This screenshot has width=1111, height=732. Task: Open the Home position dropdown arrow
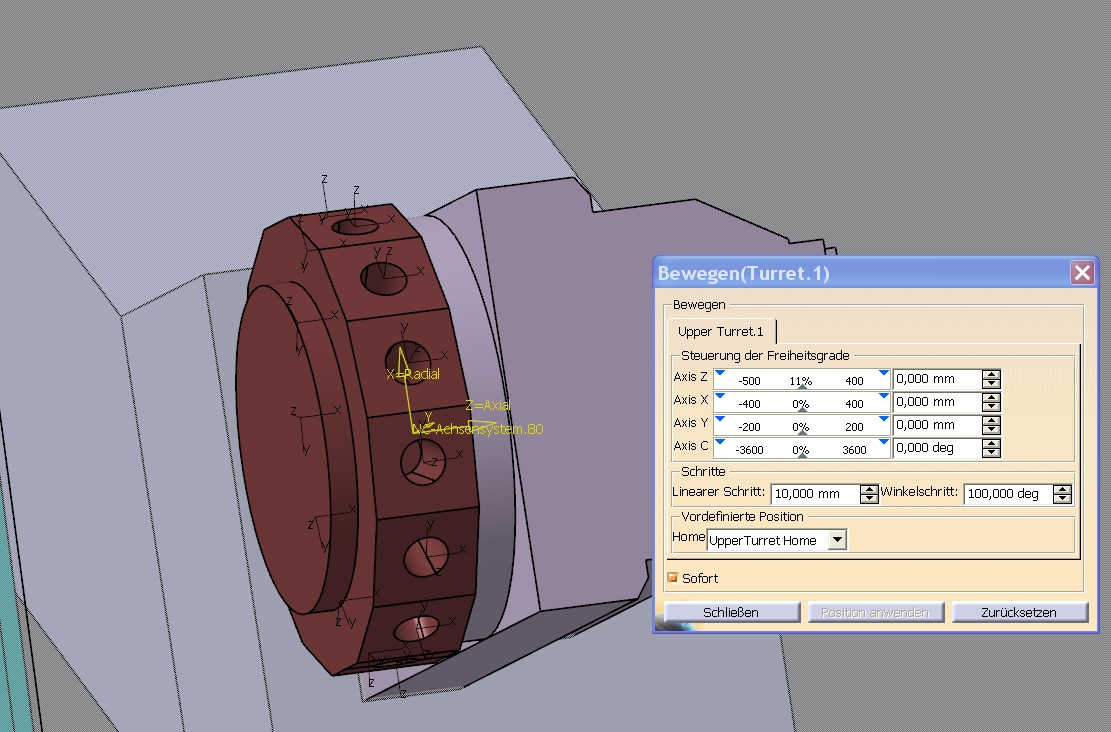click(x=837, y=540)
